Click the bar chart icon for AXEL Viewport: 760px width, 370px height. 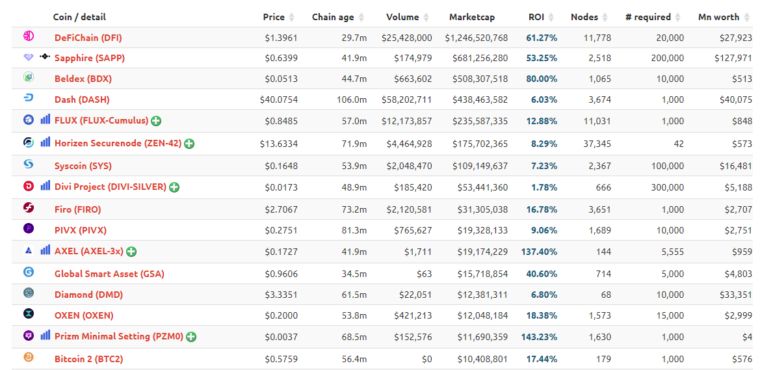click(45, 250)
